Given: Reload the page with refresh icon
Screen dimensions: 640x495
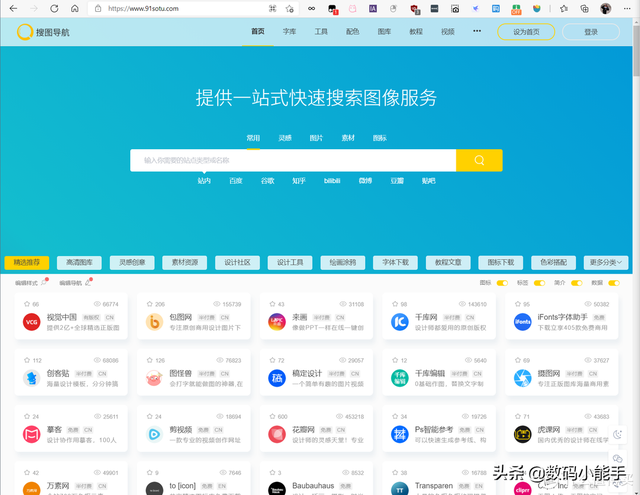Looking at the screenshot, I should tap(54, 9).
